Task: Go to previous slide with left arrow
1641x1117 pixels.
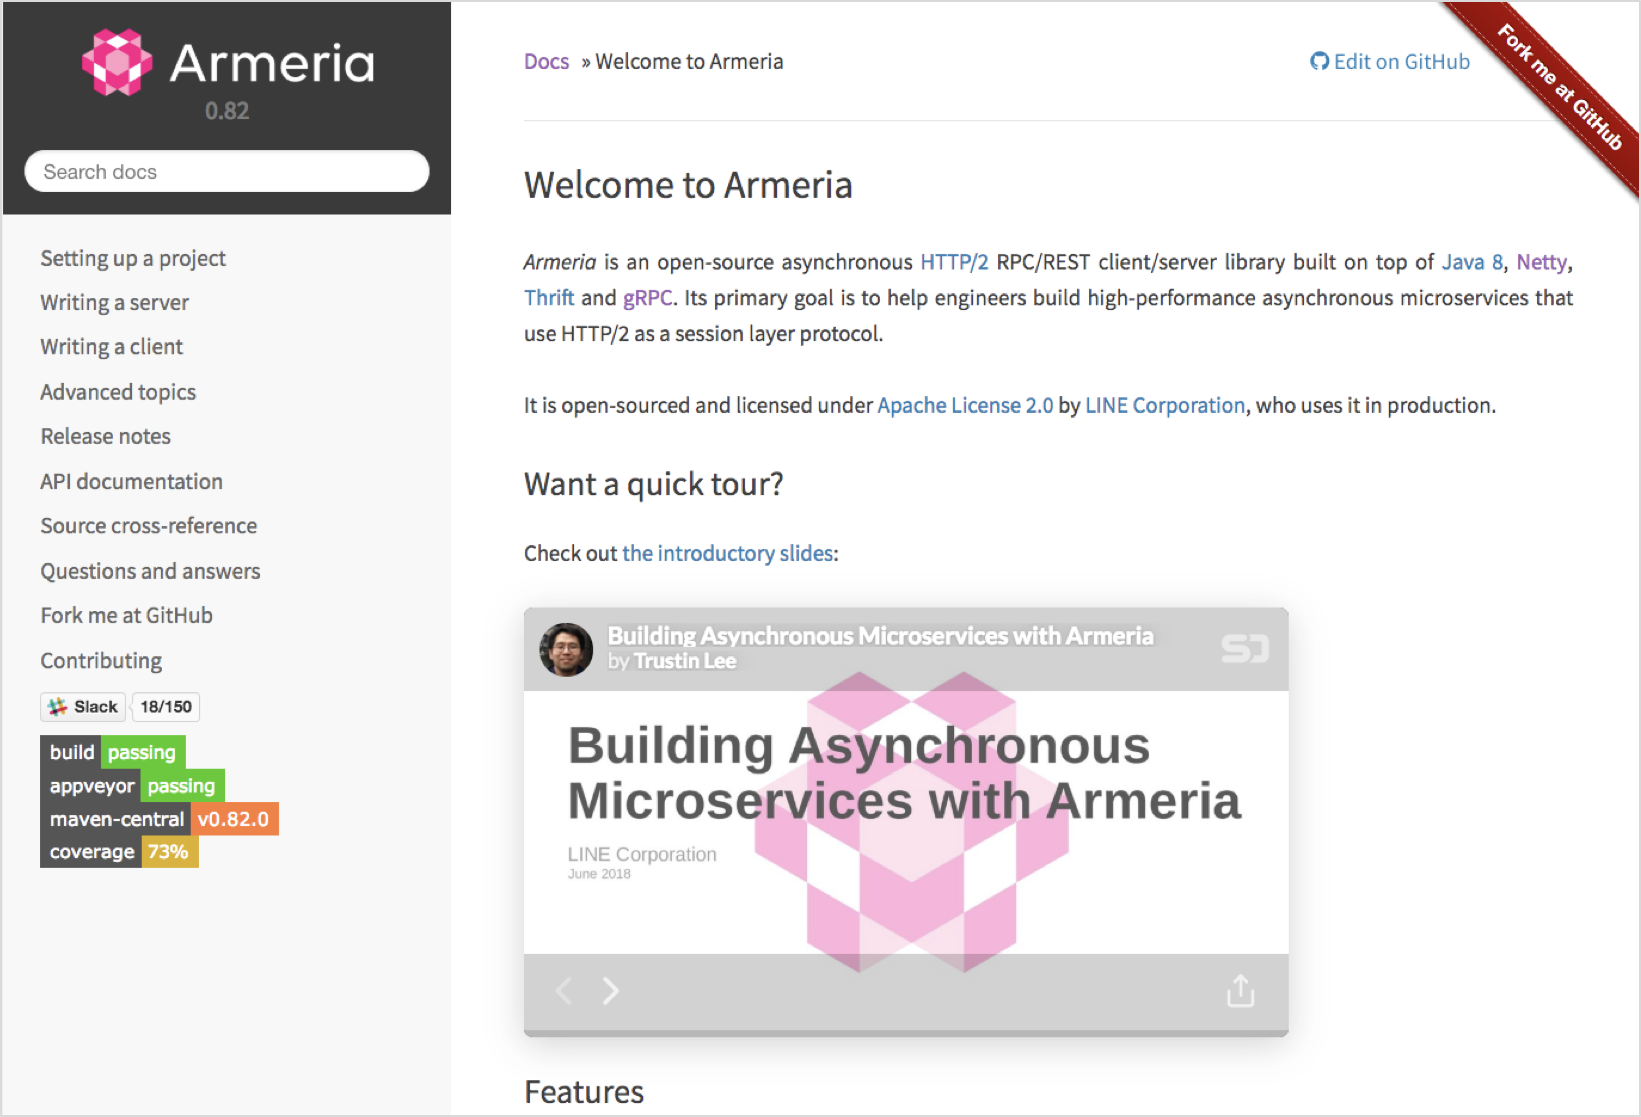Action: [564, 990]
